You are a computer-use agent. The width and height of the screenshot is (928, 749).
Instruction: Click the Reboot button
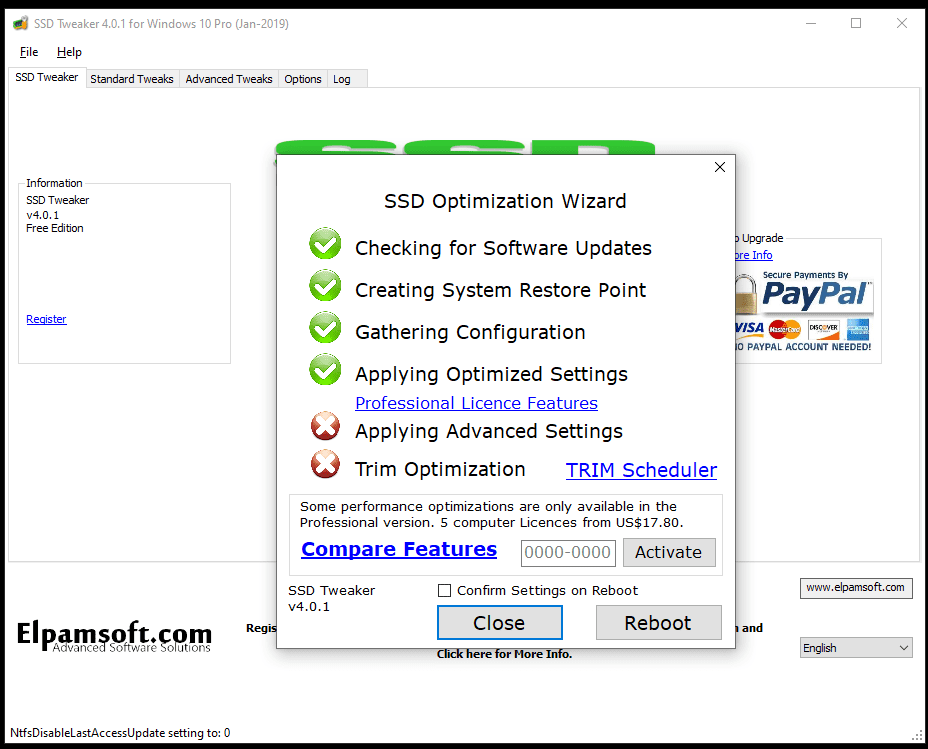[x=658, y=622]
